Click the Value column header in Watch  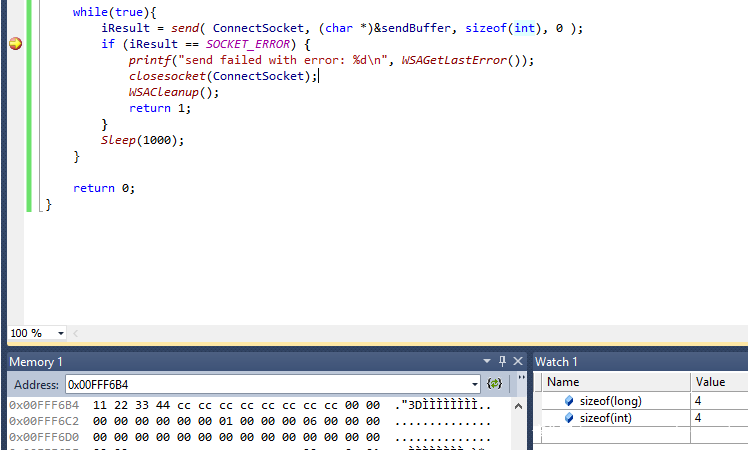710,382
